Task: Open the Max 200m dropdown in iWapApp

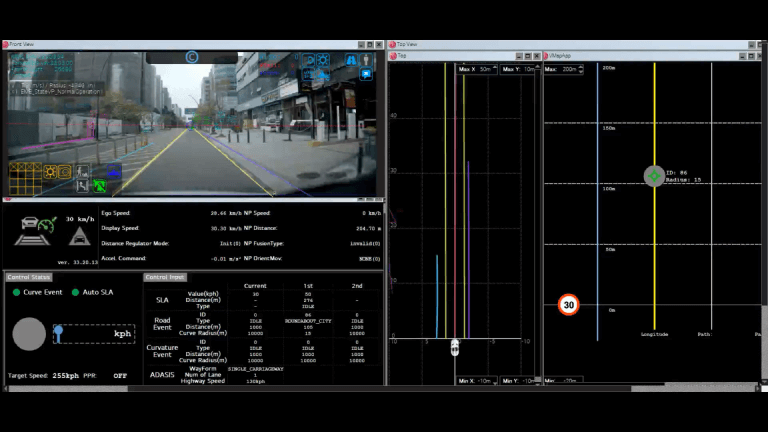Action: tap(564, 69)
